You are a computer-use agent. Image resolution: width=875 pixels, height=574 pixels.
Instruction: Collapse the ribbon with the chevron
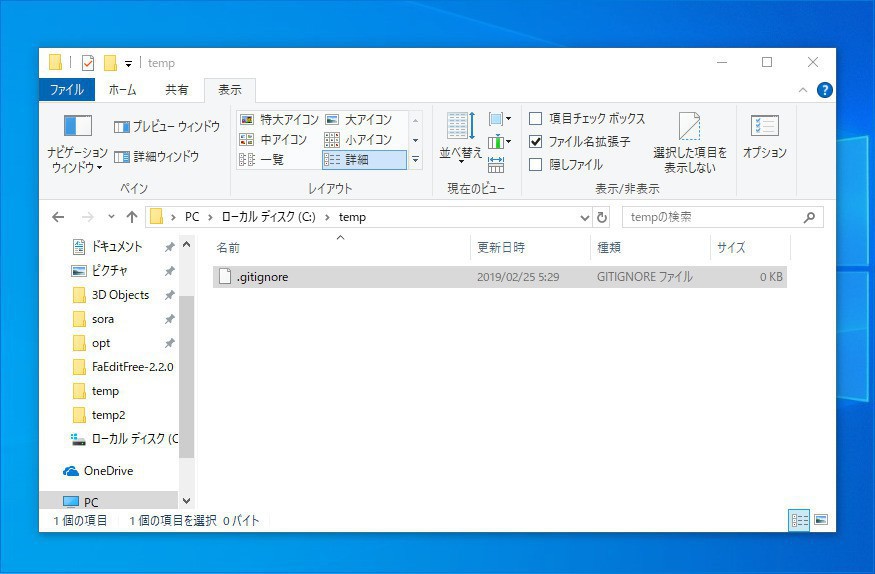point(802,90)
